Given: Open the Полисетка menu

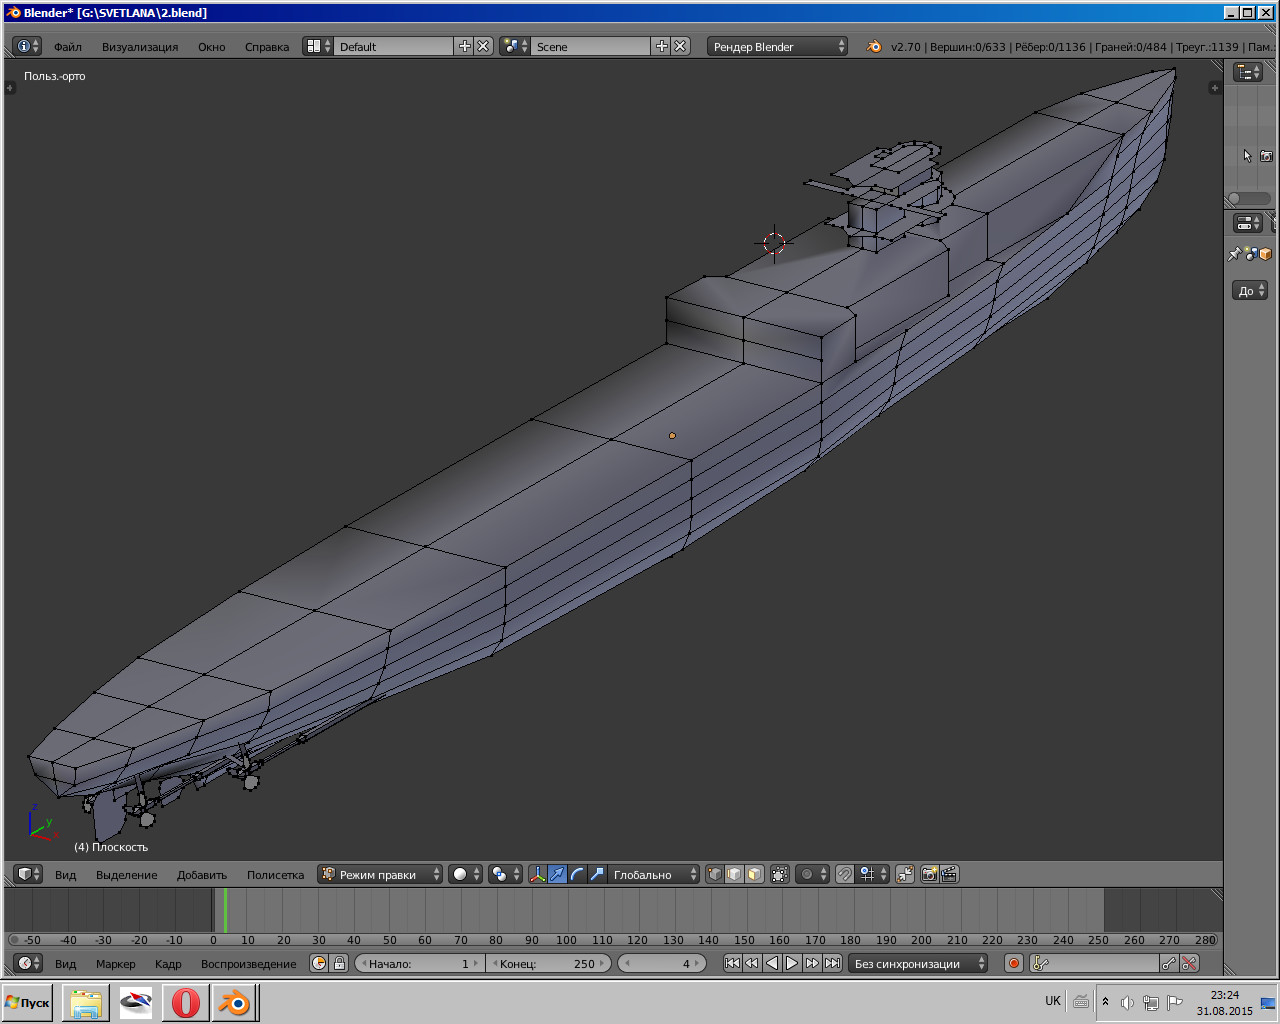Looking at the screenshot, I should click(x=275, y=875).
